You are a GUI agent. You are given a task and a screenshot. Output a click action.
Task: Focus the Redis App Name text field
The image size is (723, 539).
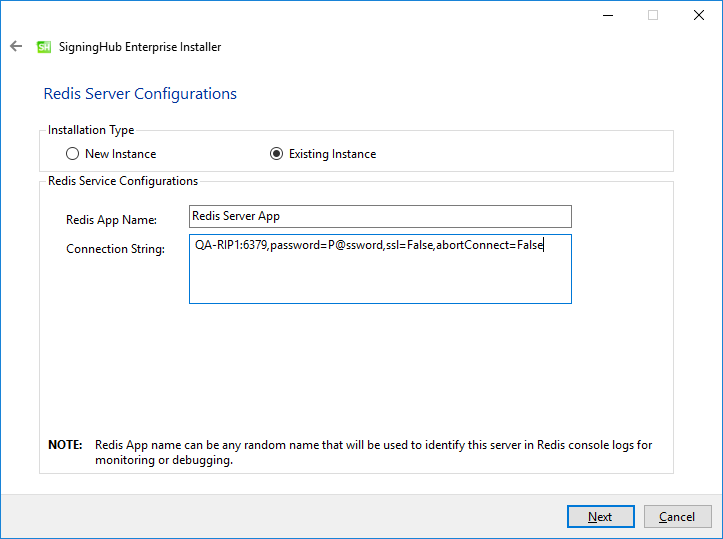click(380, 216)
